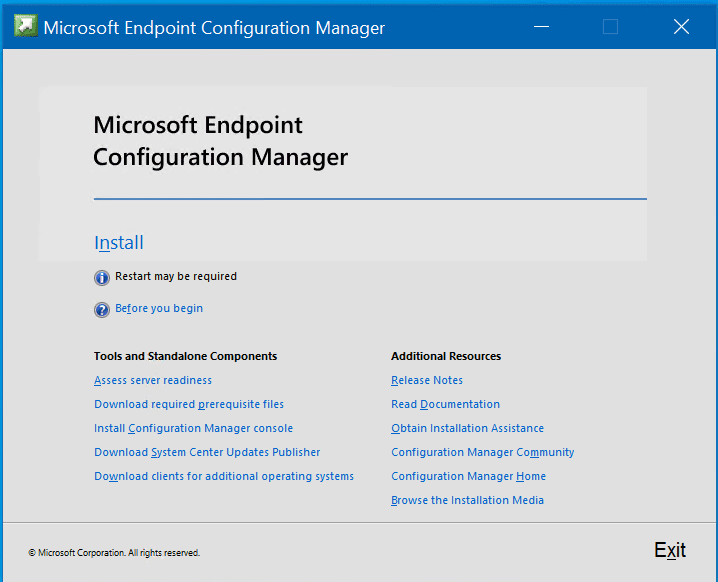Open Download System Center Updates Publisher
The height and width of the screenshot is (582, 718).
(207, 452)
